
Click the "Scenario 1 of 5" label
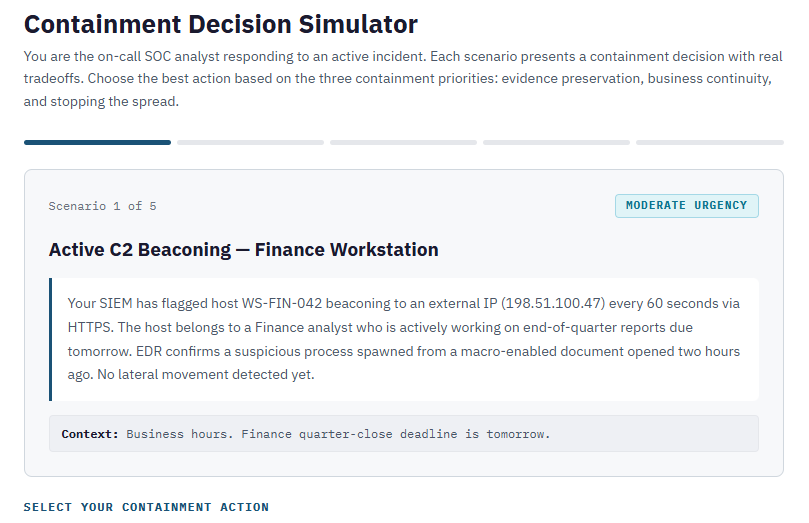click(102, 207)
